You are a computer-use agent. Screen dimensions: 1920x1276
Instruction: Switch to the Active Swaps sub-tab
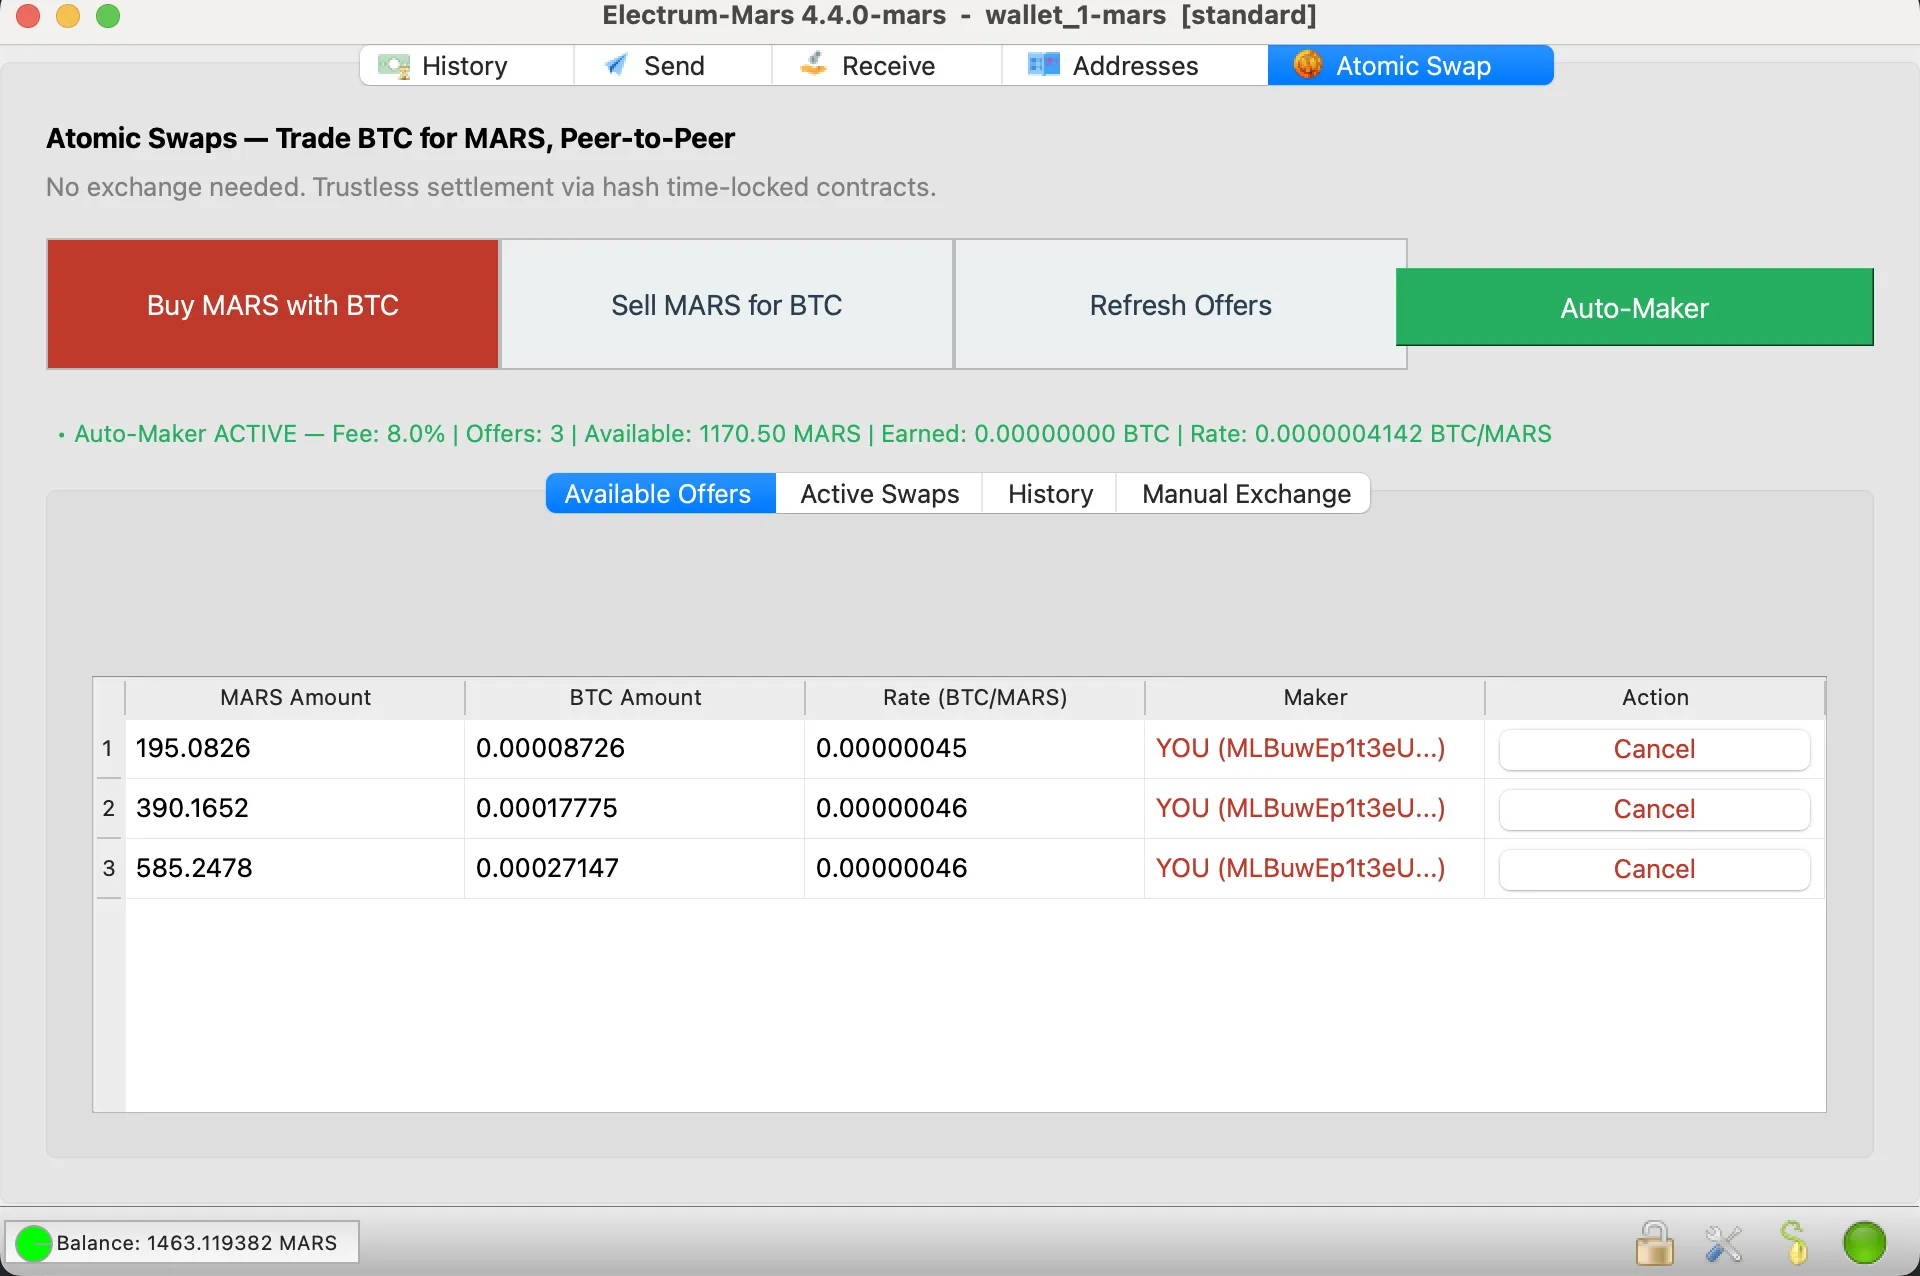(x=879, y=494)
